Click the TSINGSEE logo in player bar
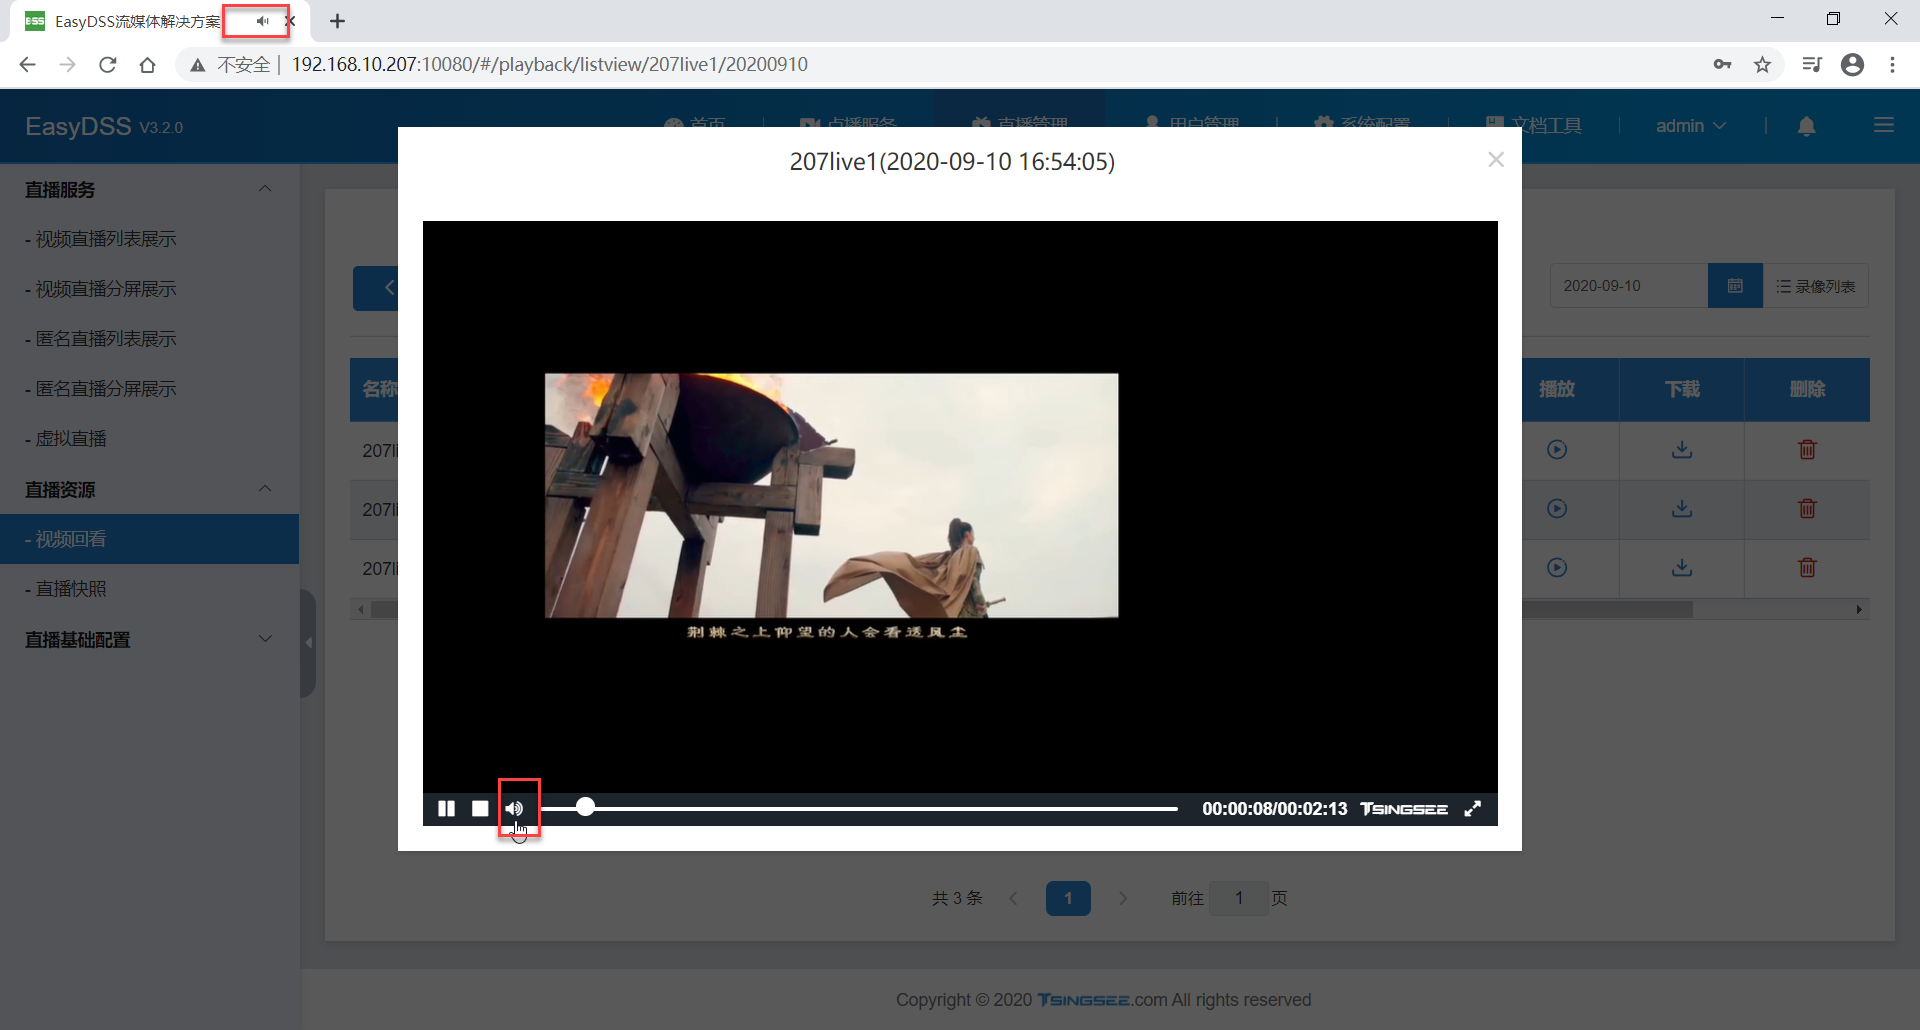The image size is (1920, 1030). 1404,808
